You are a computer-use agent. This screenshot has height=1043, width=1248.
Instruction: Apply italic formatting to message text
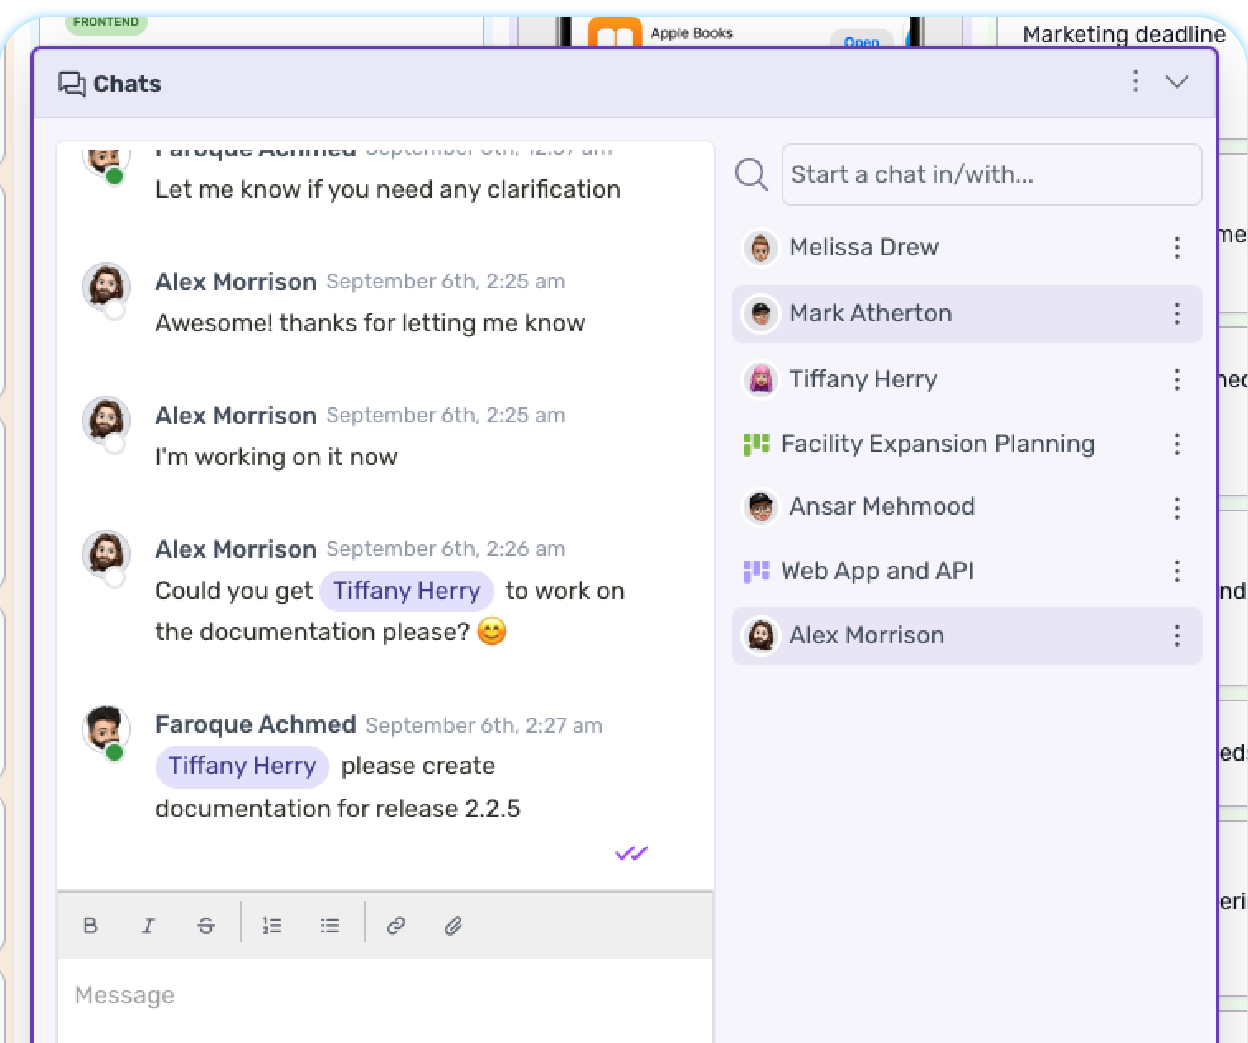pyautogui.click(x=148, y=925)
